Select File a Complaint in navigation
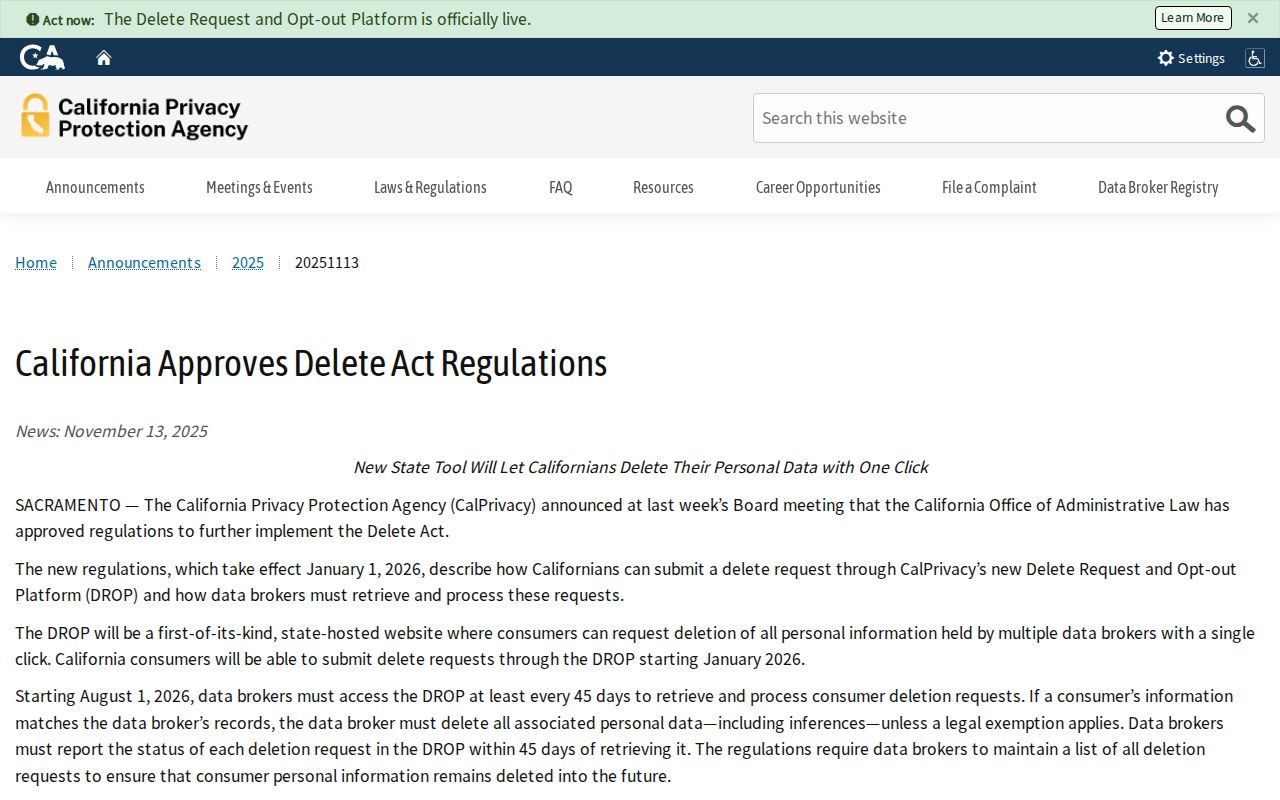The image size is (1280, 800). [x=989, y=187]
